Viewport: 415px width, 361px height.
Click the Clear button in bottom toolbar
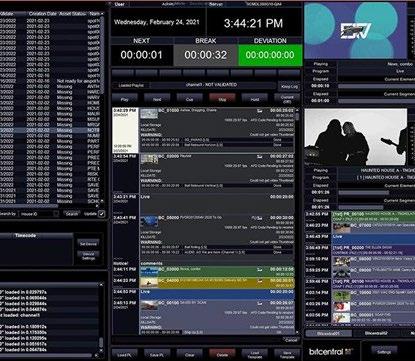189,354
